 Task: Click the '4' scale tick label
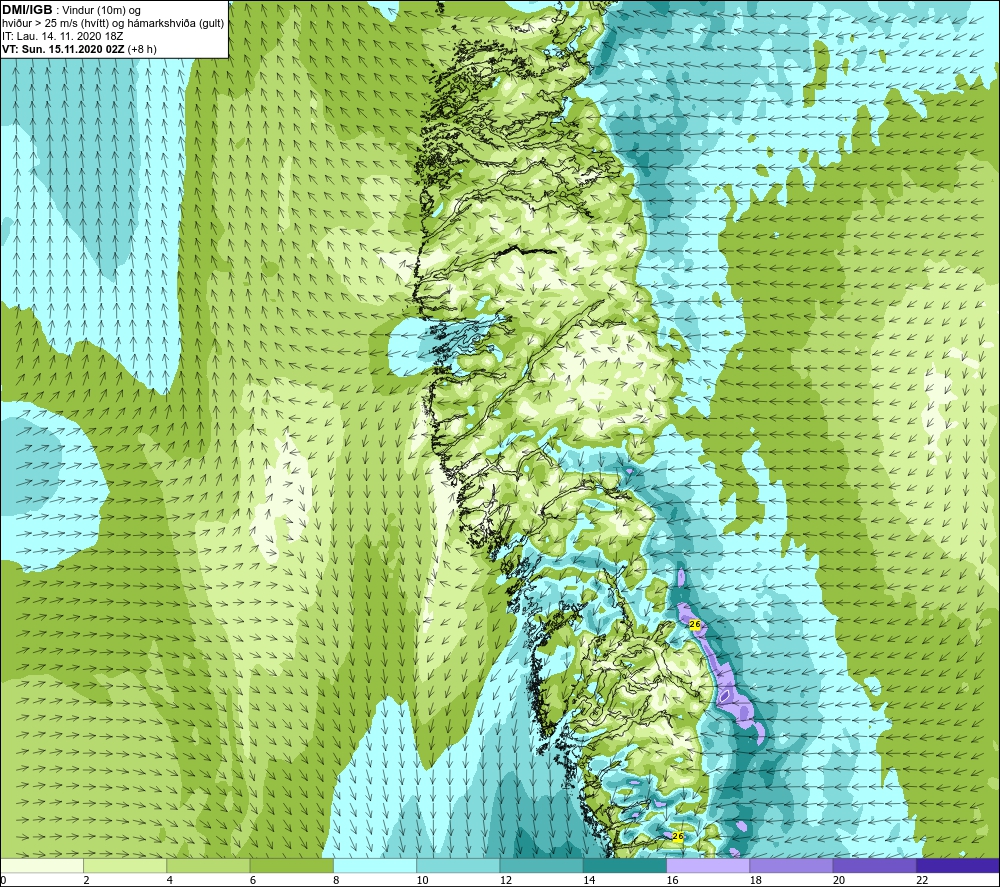[170, 880]
